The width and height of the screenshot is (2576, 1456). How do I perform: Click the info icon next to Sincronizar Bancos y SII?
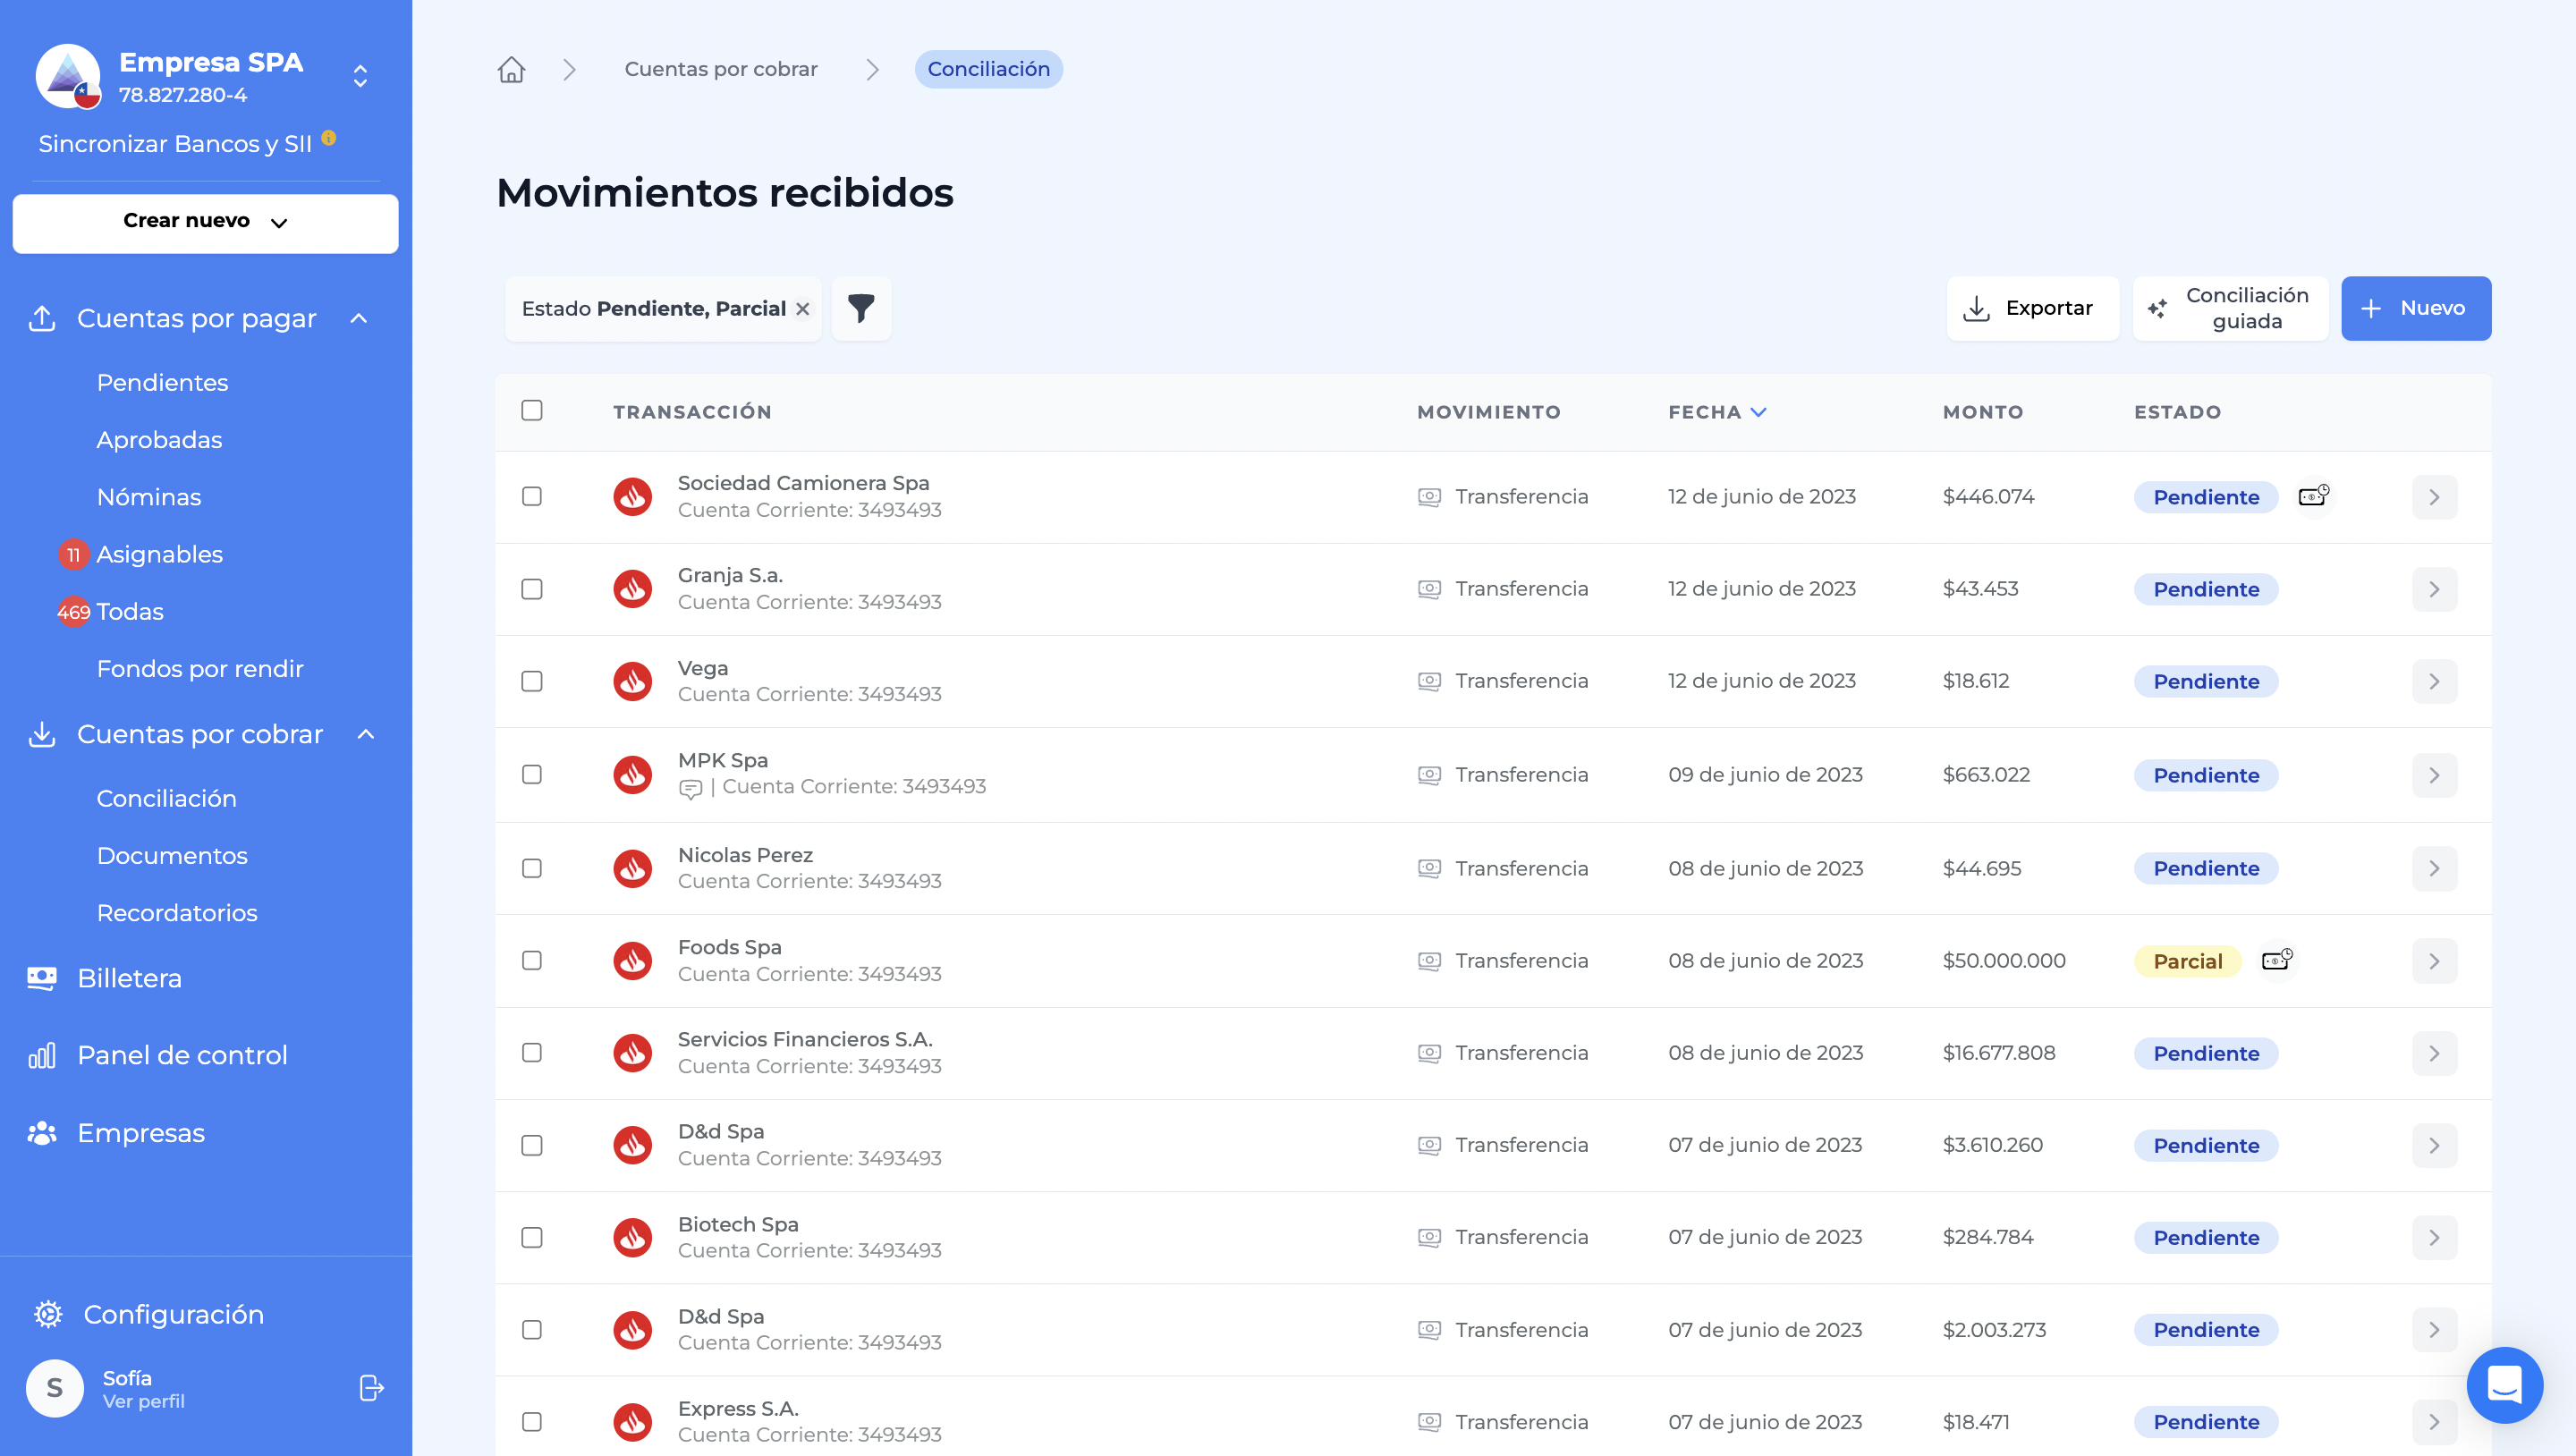pos(330,138)
